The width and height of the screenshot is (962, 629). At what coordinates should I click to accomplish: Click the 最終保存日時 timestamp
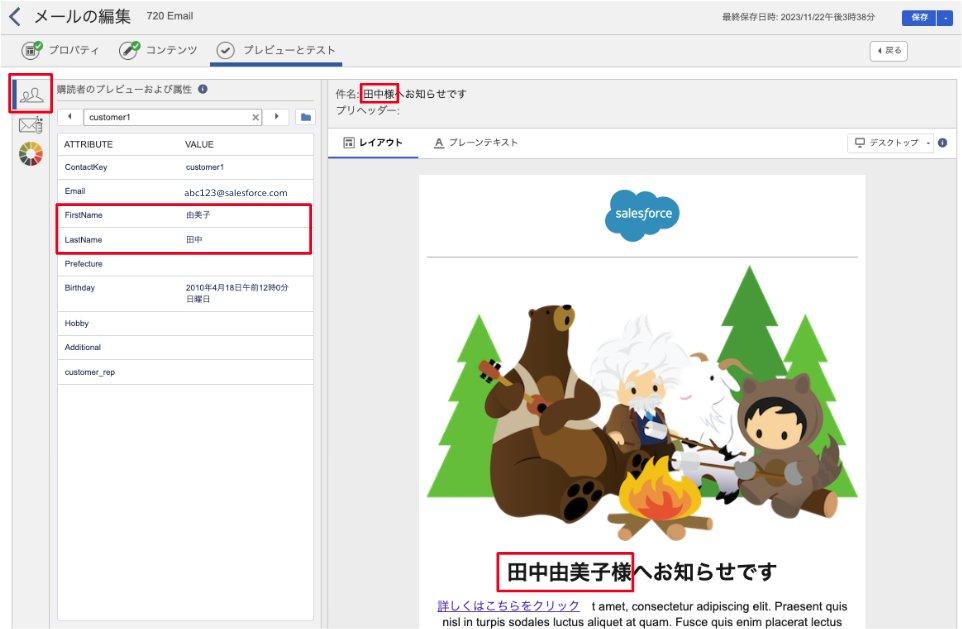(798, 17)
